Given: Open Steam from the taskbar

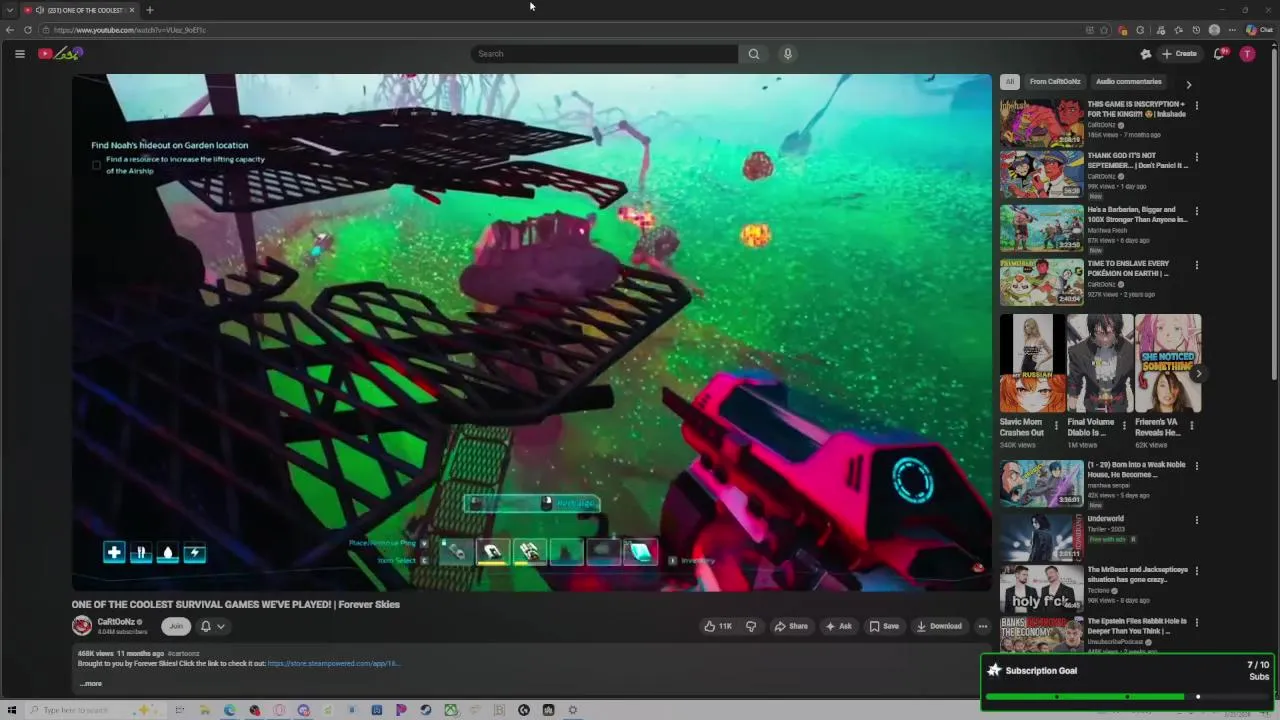Looking at the screenshot, I should click(426, 710).
